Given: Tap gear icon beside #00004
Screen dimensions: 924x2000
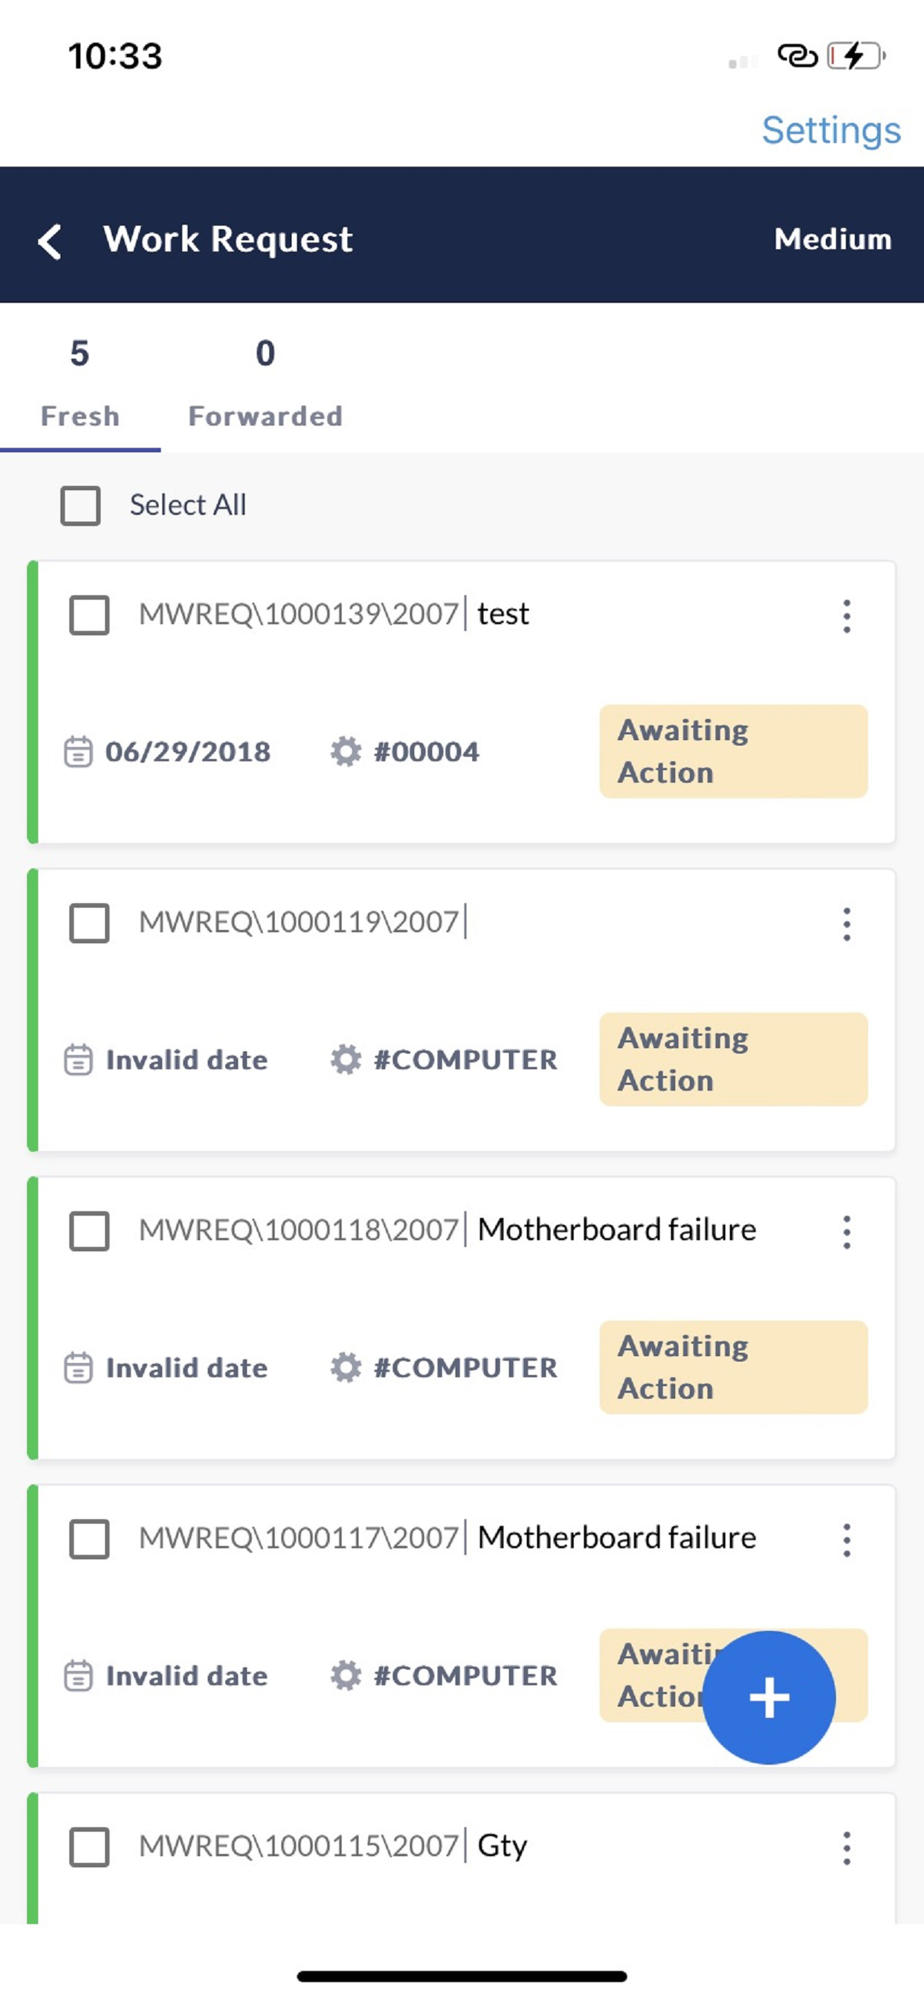Looking at the screenshot, I should click(345, 751).
